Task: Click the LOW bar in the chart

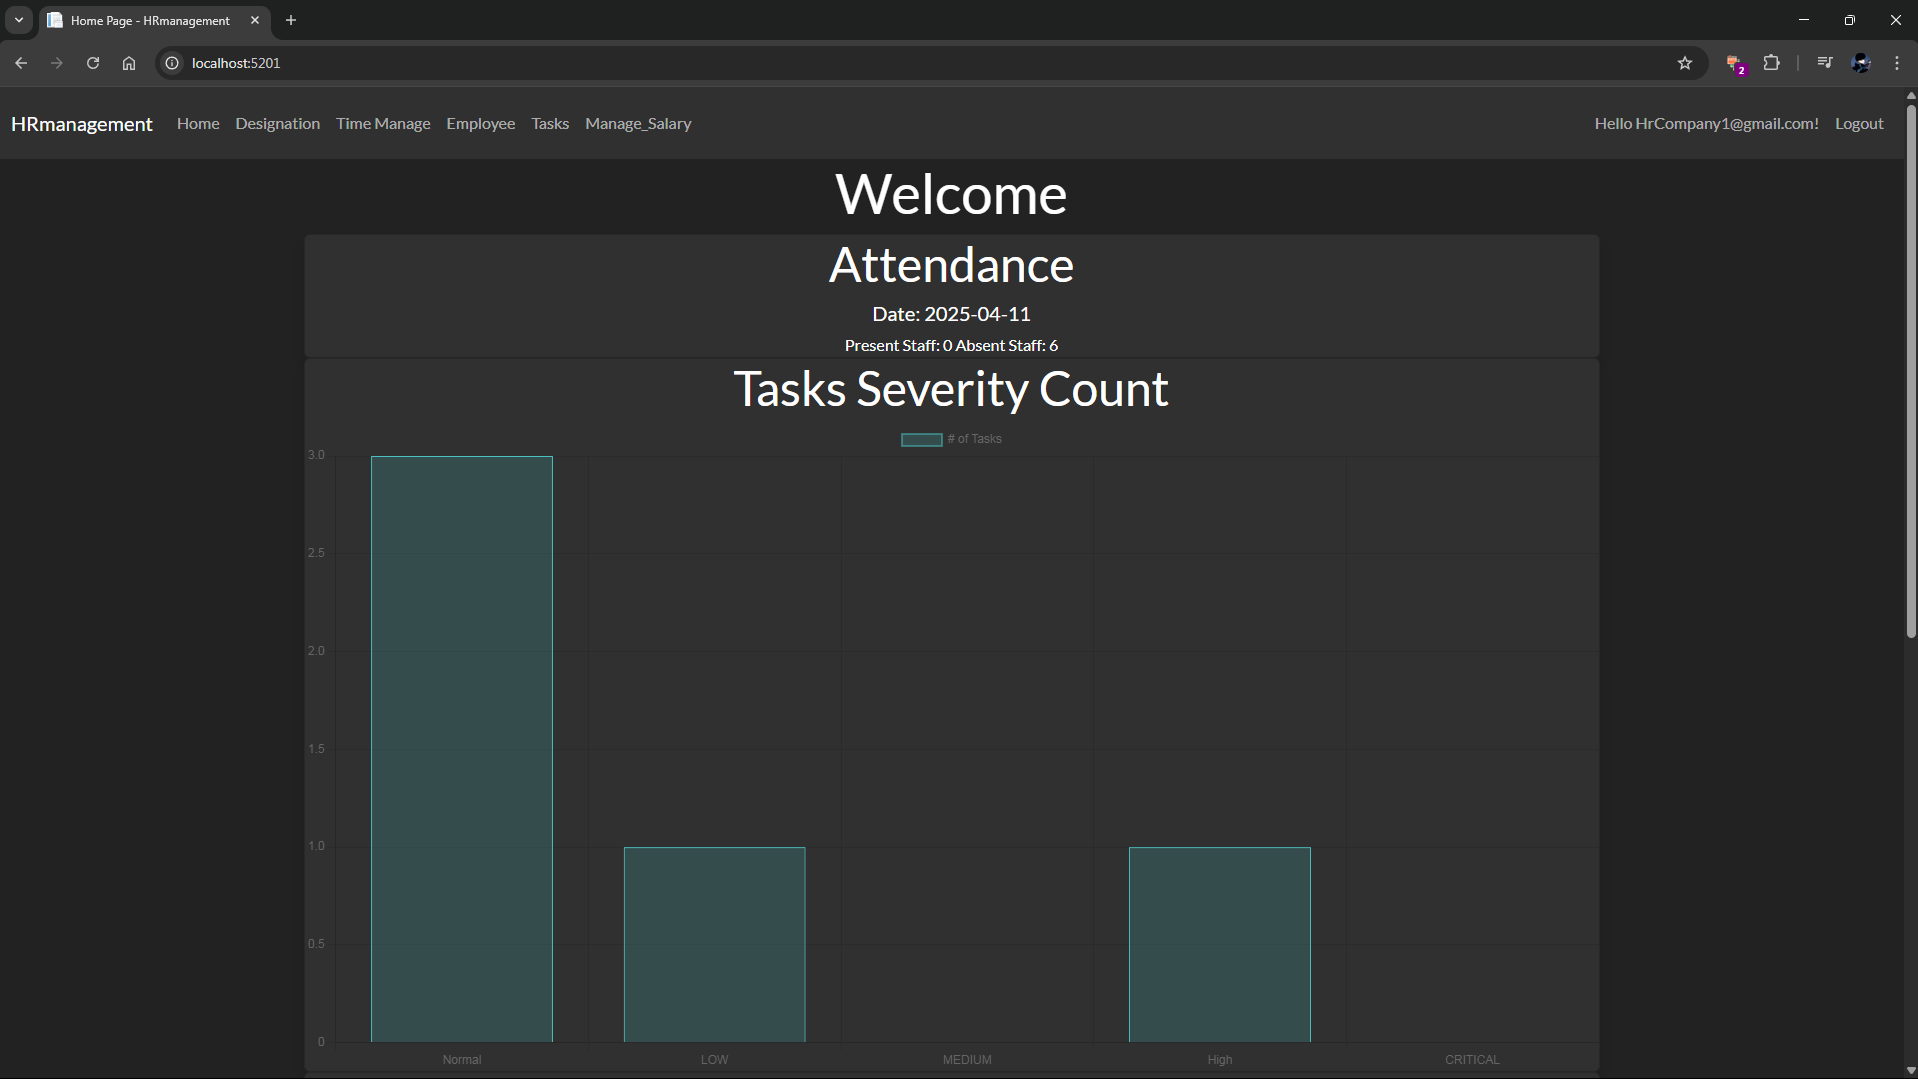Action: pyautogui.click(x=714, y=944)
